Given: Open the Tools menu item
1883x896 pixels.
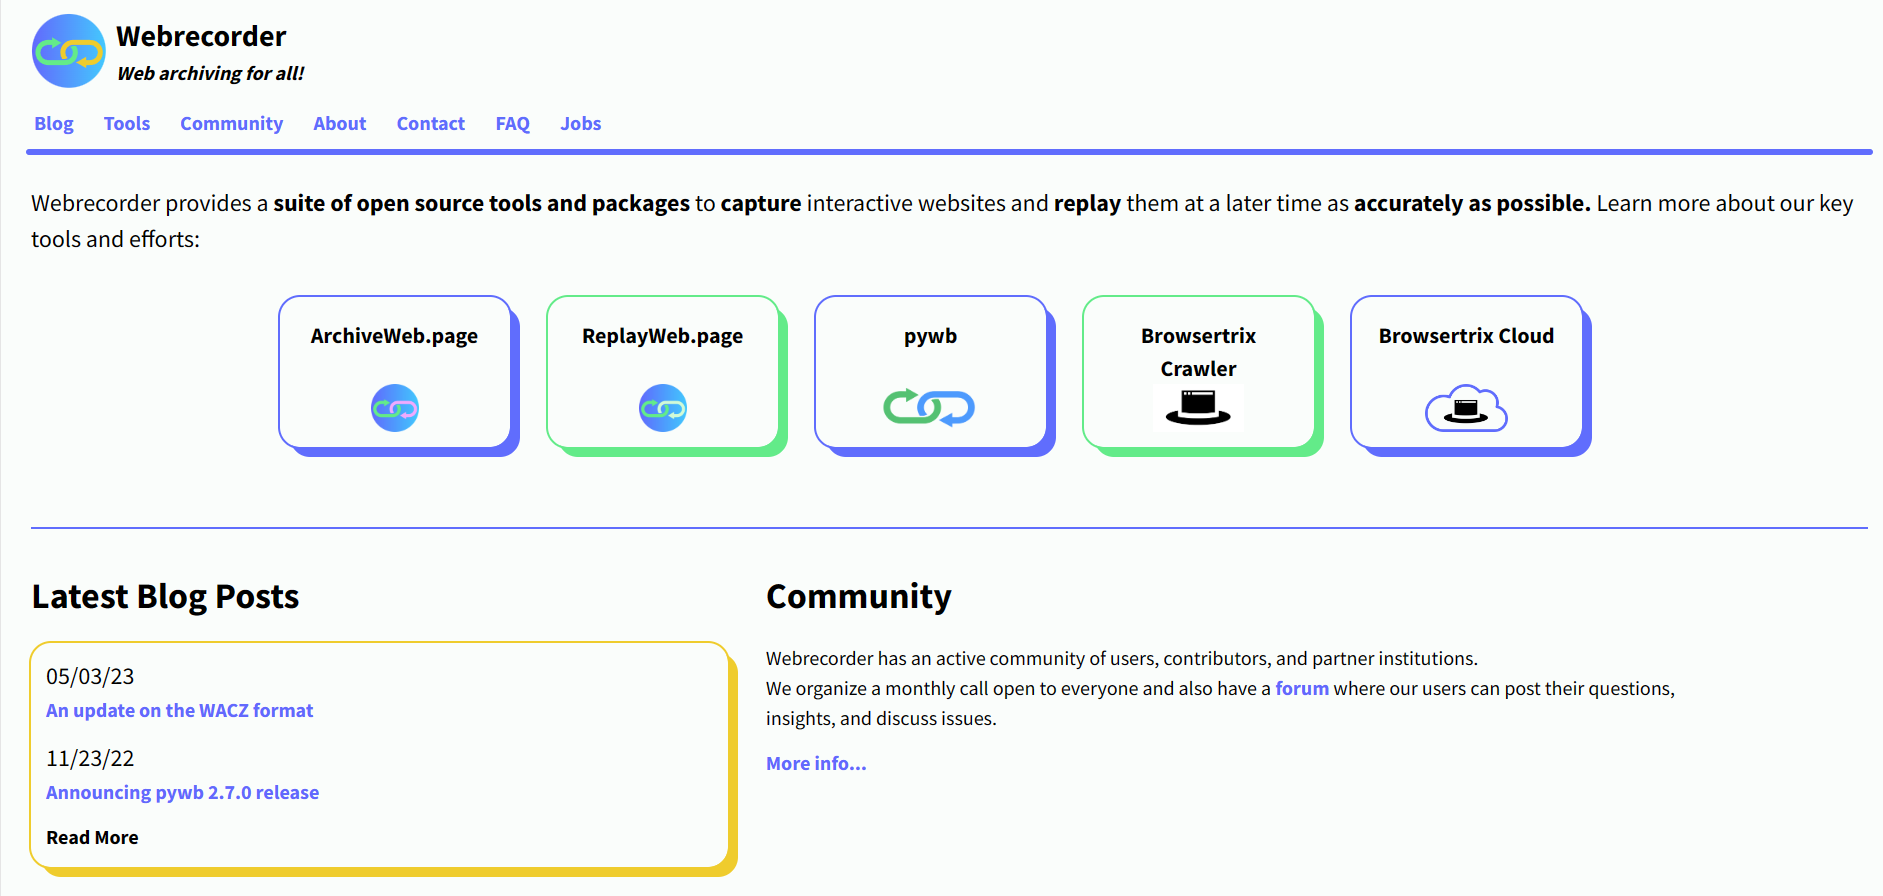Looking at the screenshot, I should click(x=127, y=123).
